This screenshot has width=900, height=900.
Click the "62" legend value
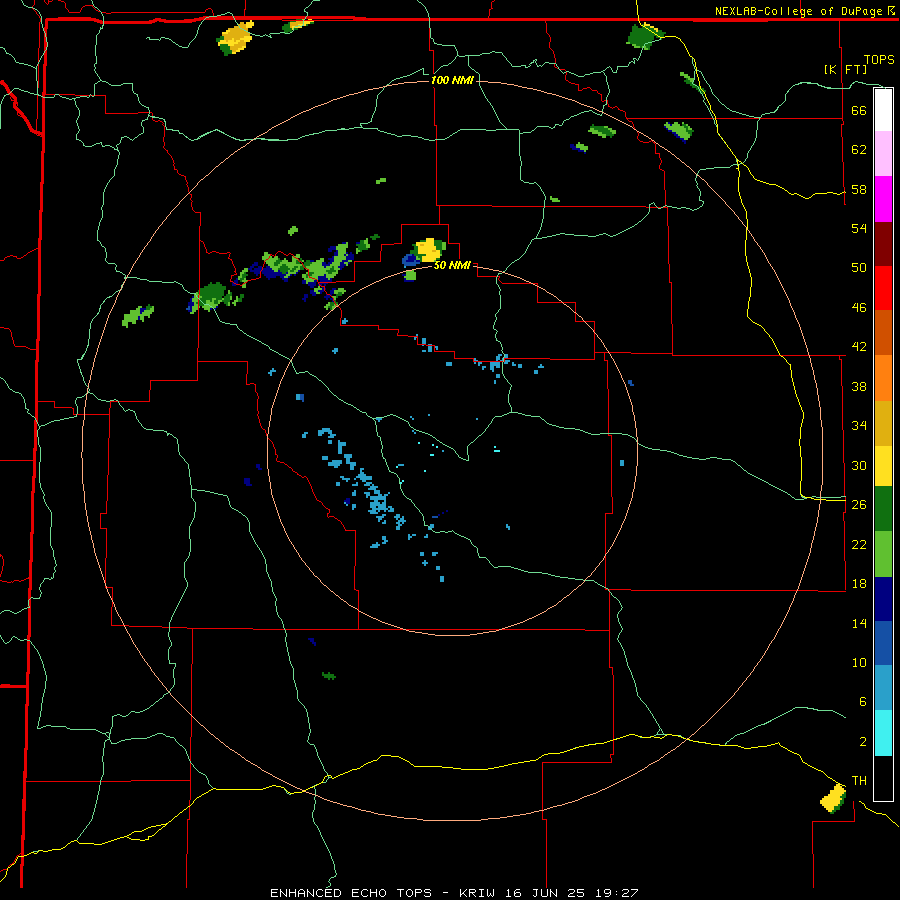tap(859, 150)
